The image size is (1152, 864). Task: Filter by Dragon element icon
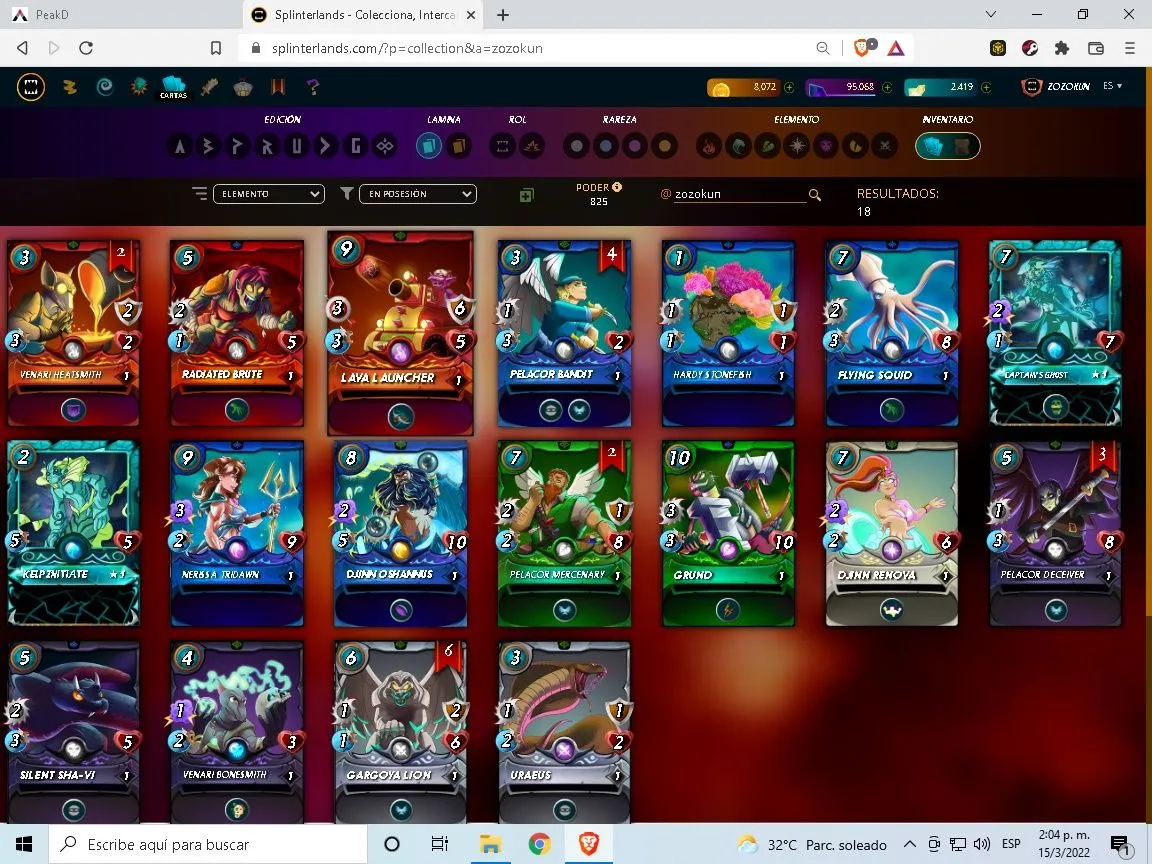(856, 145)
